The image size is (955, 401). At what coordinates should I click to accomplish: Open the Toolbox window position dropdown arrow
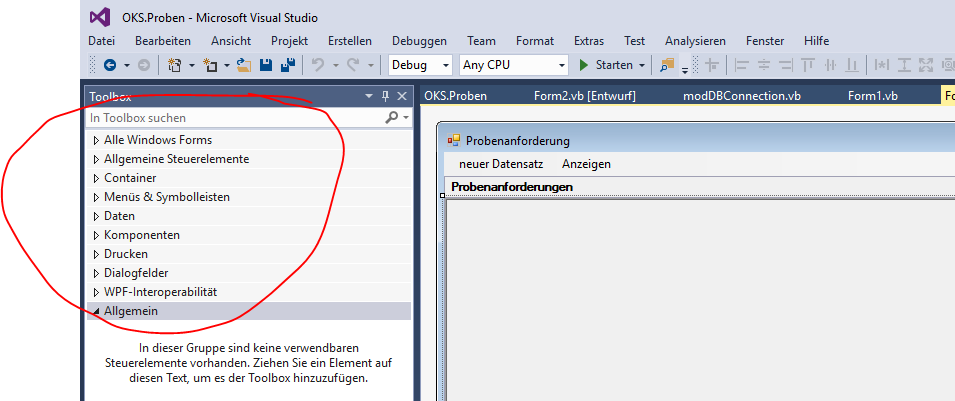coord(368,96)
